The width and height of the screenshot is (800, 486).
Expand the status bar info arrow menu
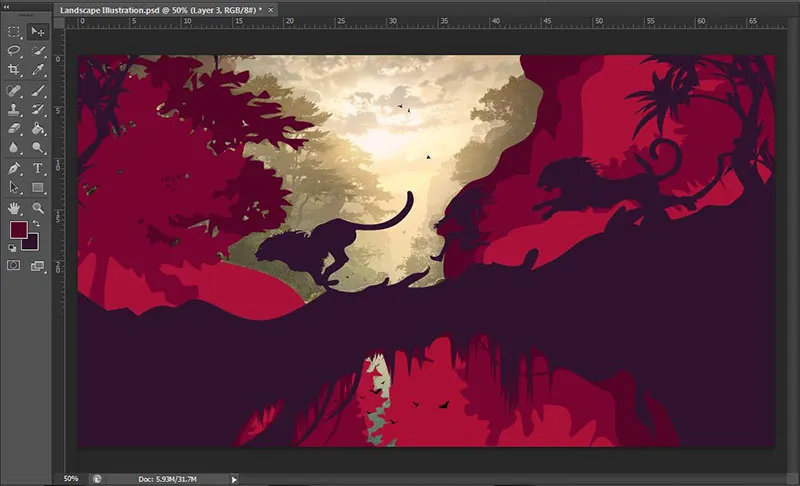pos(234,479)
